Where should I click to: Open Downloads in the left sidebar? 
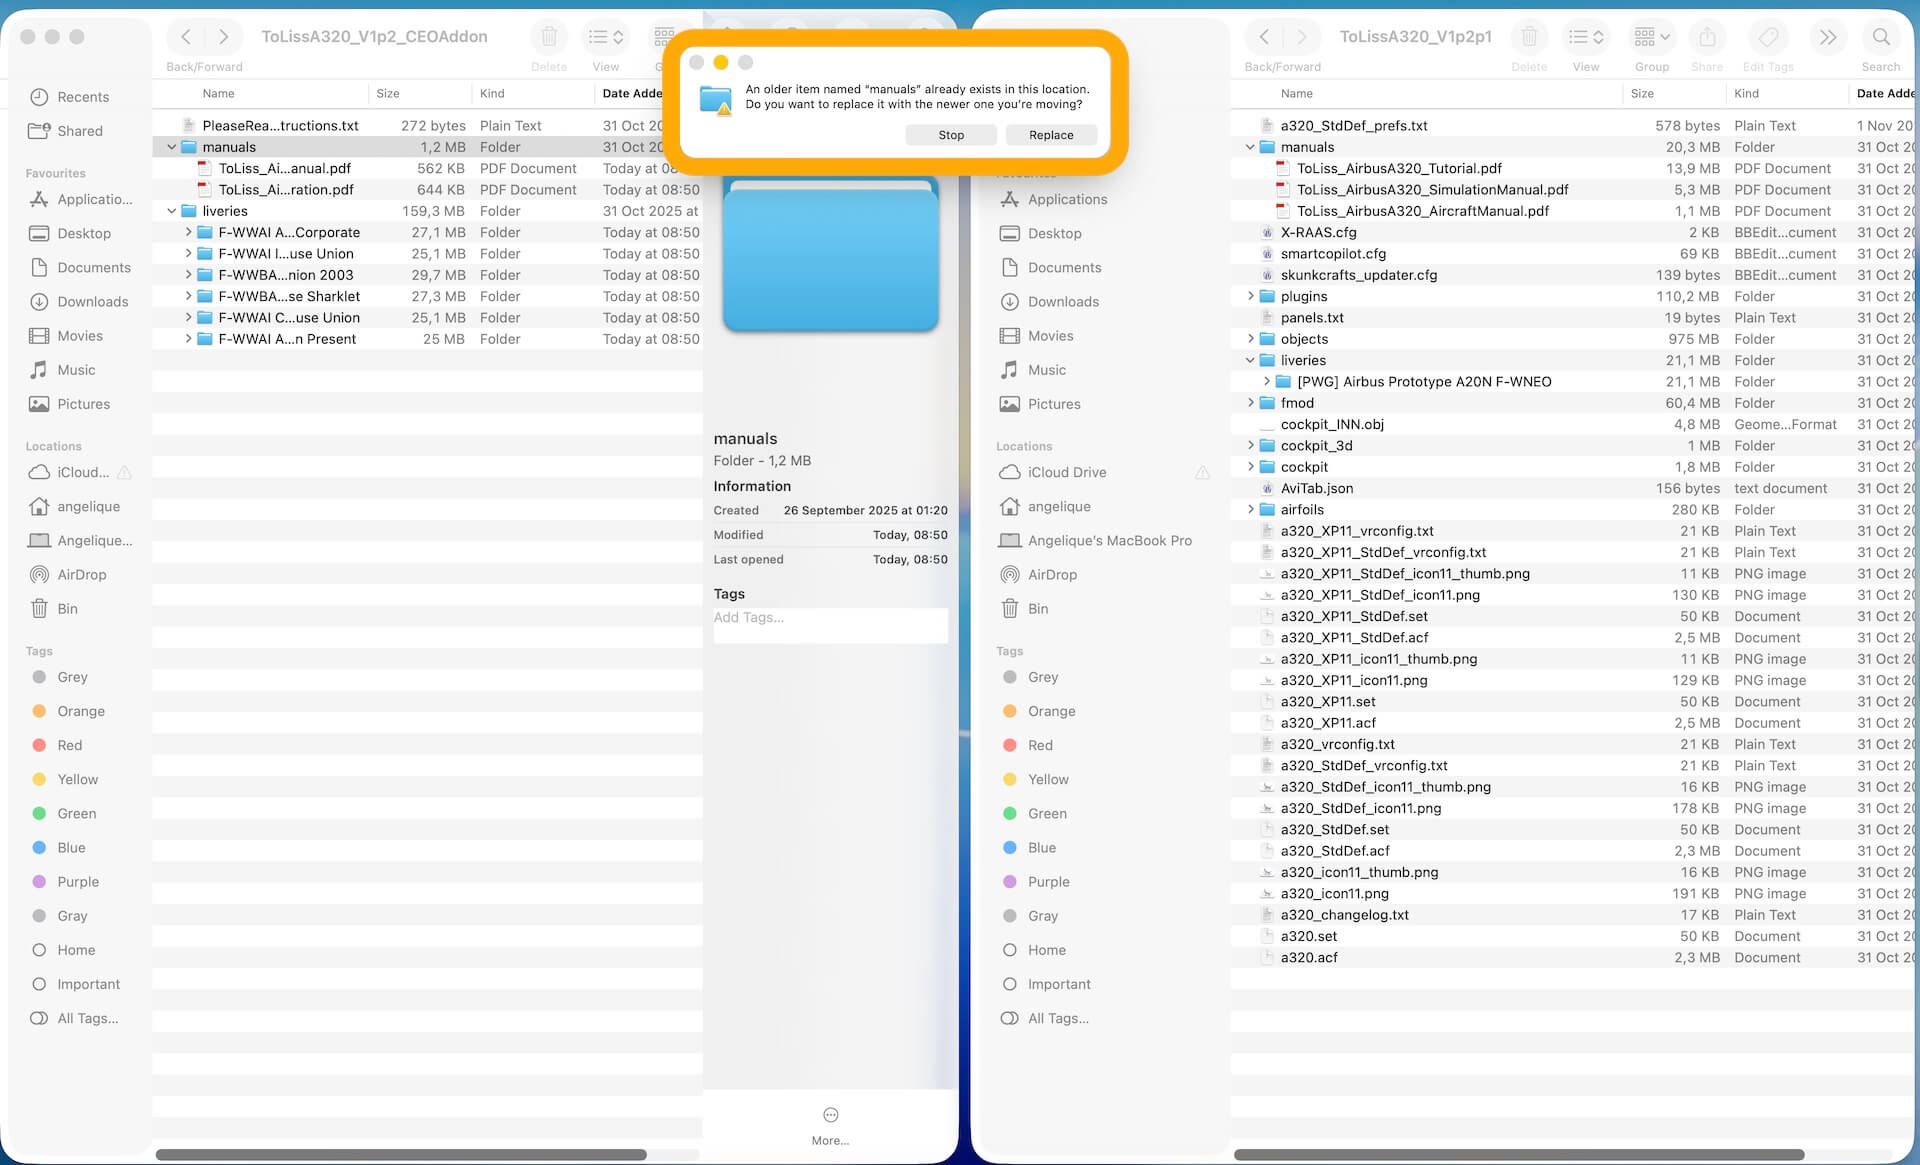click(92, 302)
